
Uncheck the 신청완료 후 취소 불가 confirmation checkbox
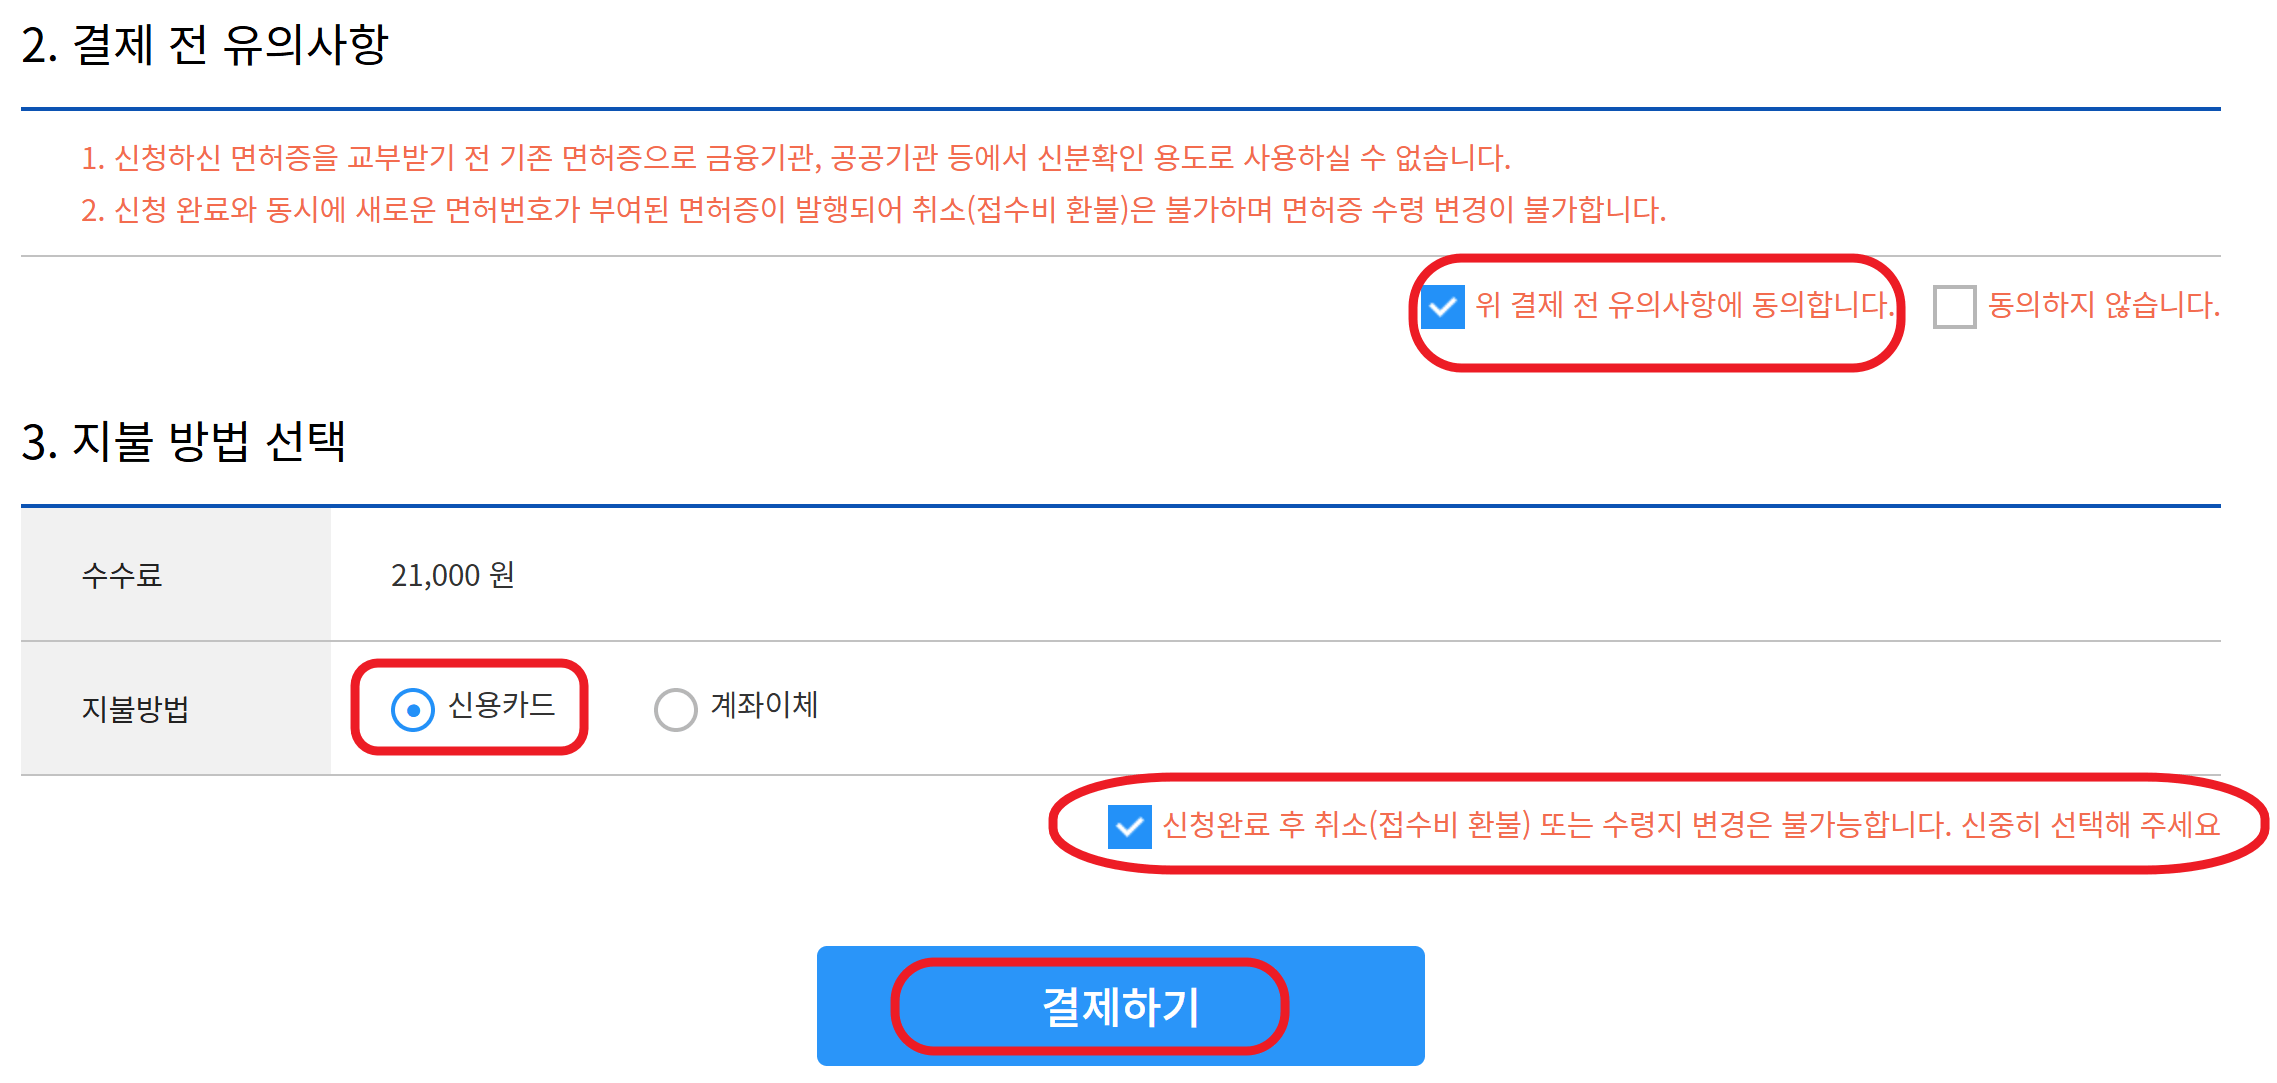1128,826
